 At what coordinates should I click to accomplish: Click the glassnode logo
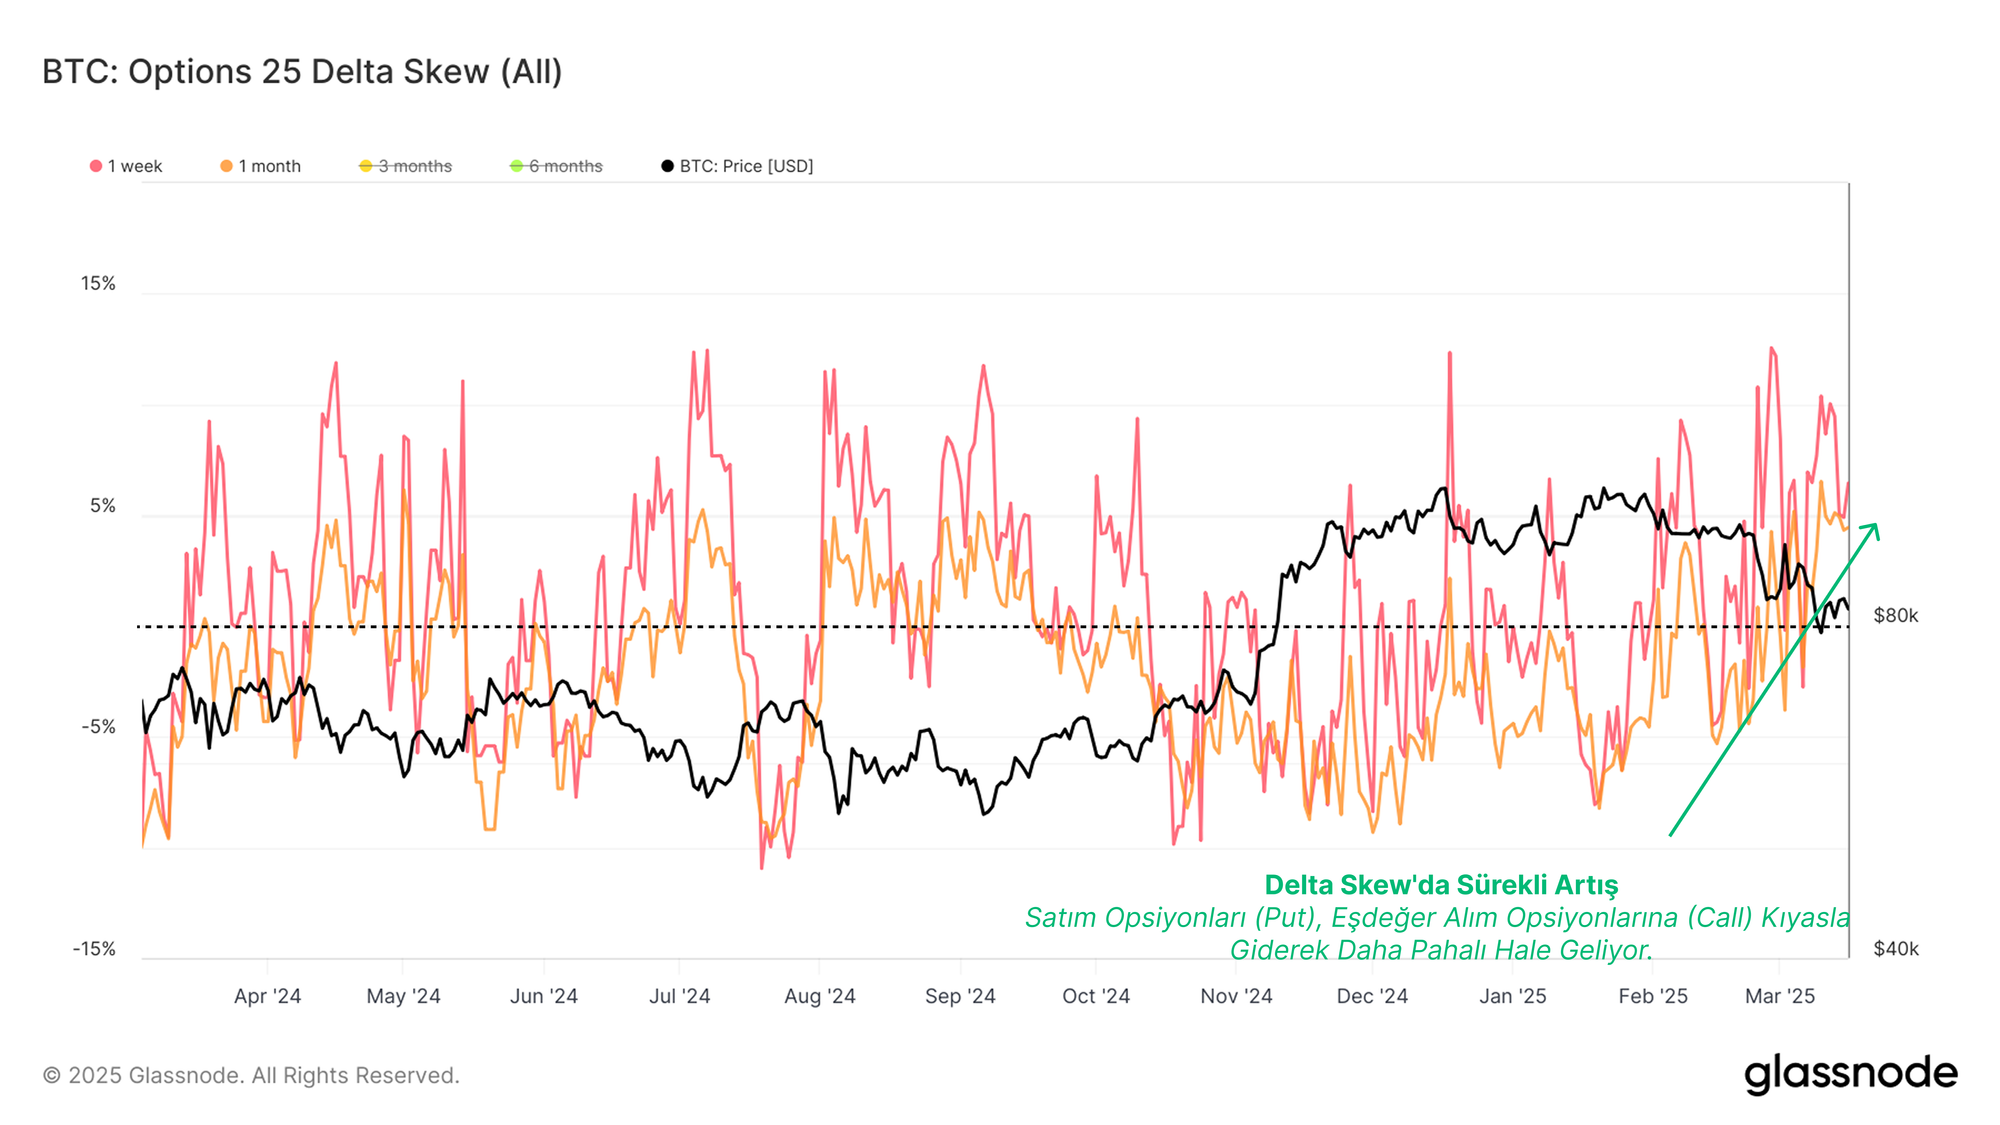click(1850, 1074)
